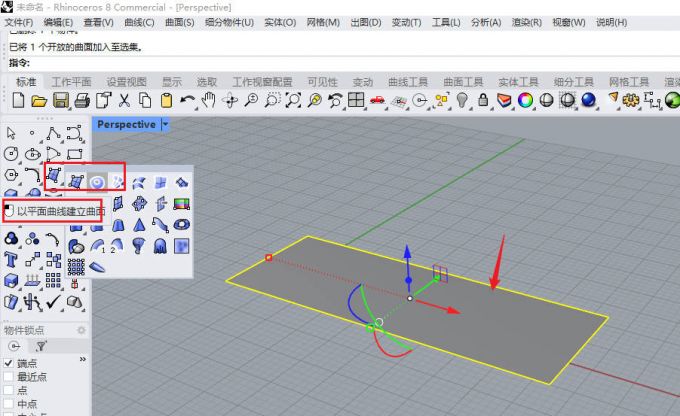Undo with the curved arrow icon
680x416 pixels.
(187, 101)
